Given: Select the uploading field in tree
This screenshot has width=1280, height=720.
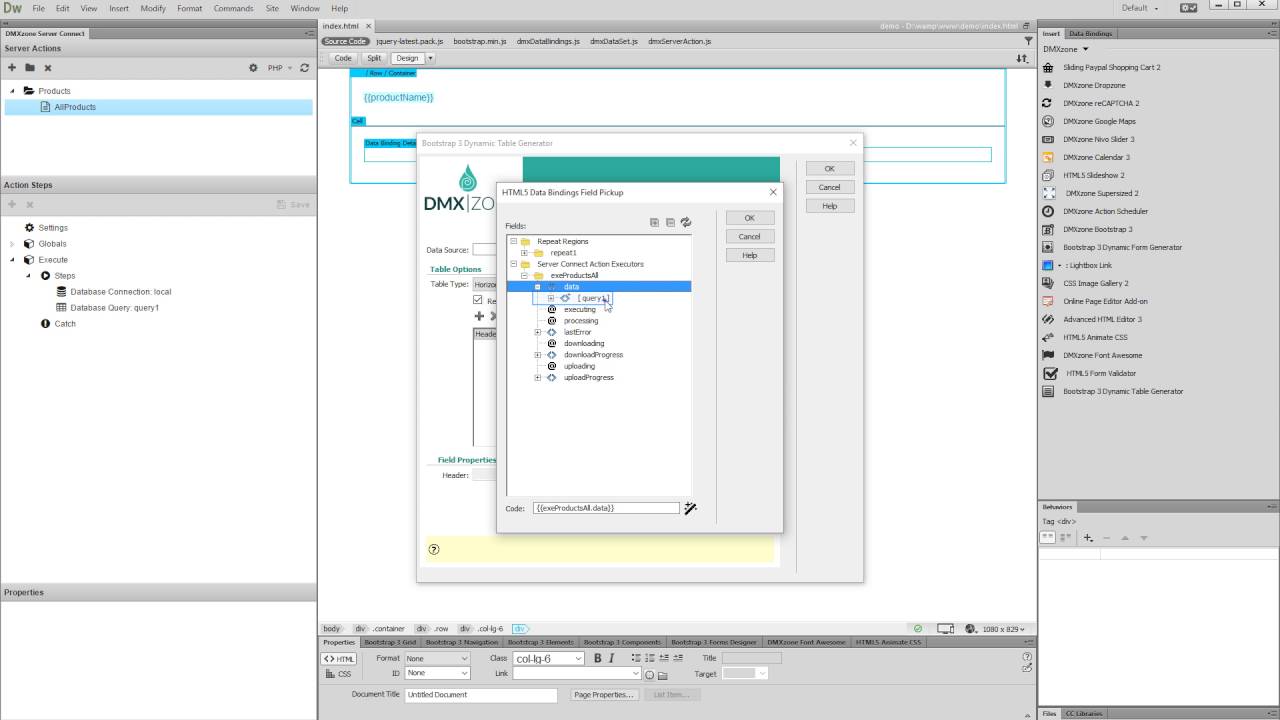Looking at the screenshot, I should pyautogui.click(x=579, y=366).
